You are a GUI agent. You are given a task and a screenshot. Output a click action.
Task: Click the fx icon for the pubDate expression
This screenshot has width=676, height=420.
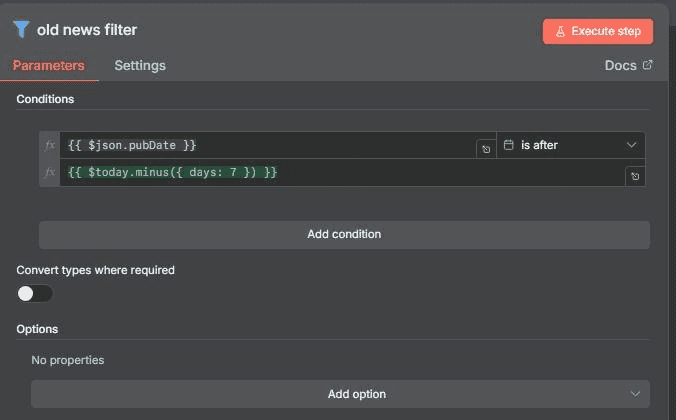pos(50,145)
